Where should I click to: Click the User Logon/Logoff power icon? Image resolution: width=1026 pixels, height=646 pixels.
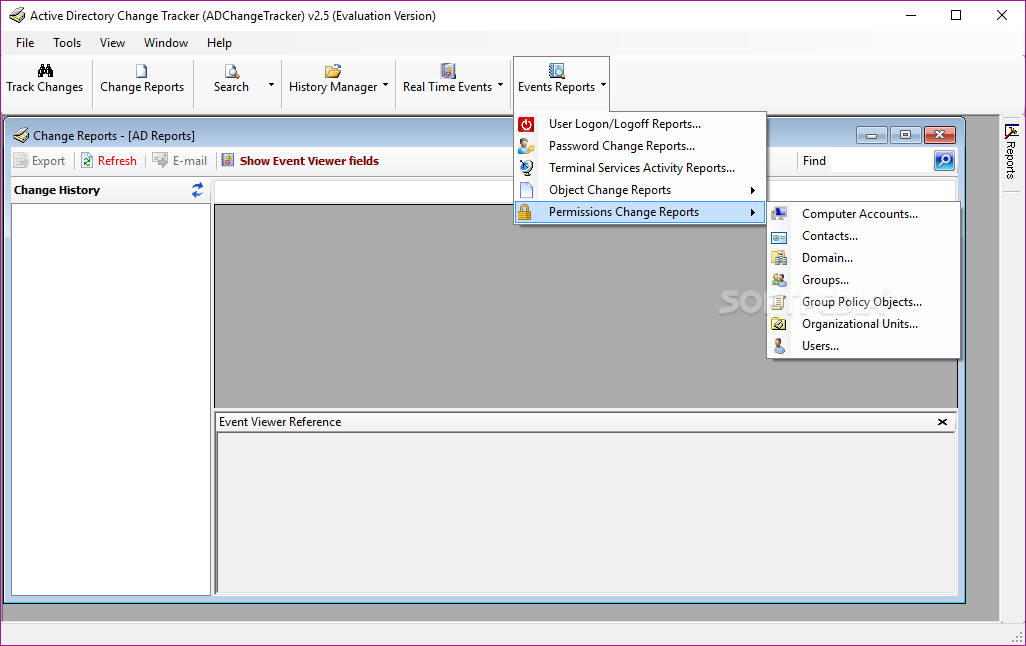[x=526, y=124]
